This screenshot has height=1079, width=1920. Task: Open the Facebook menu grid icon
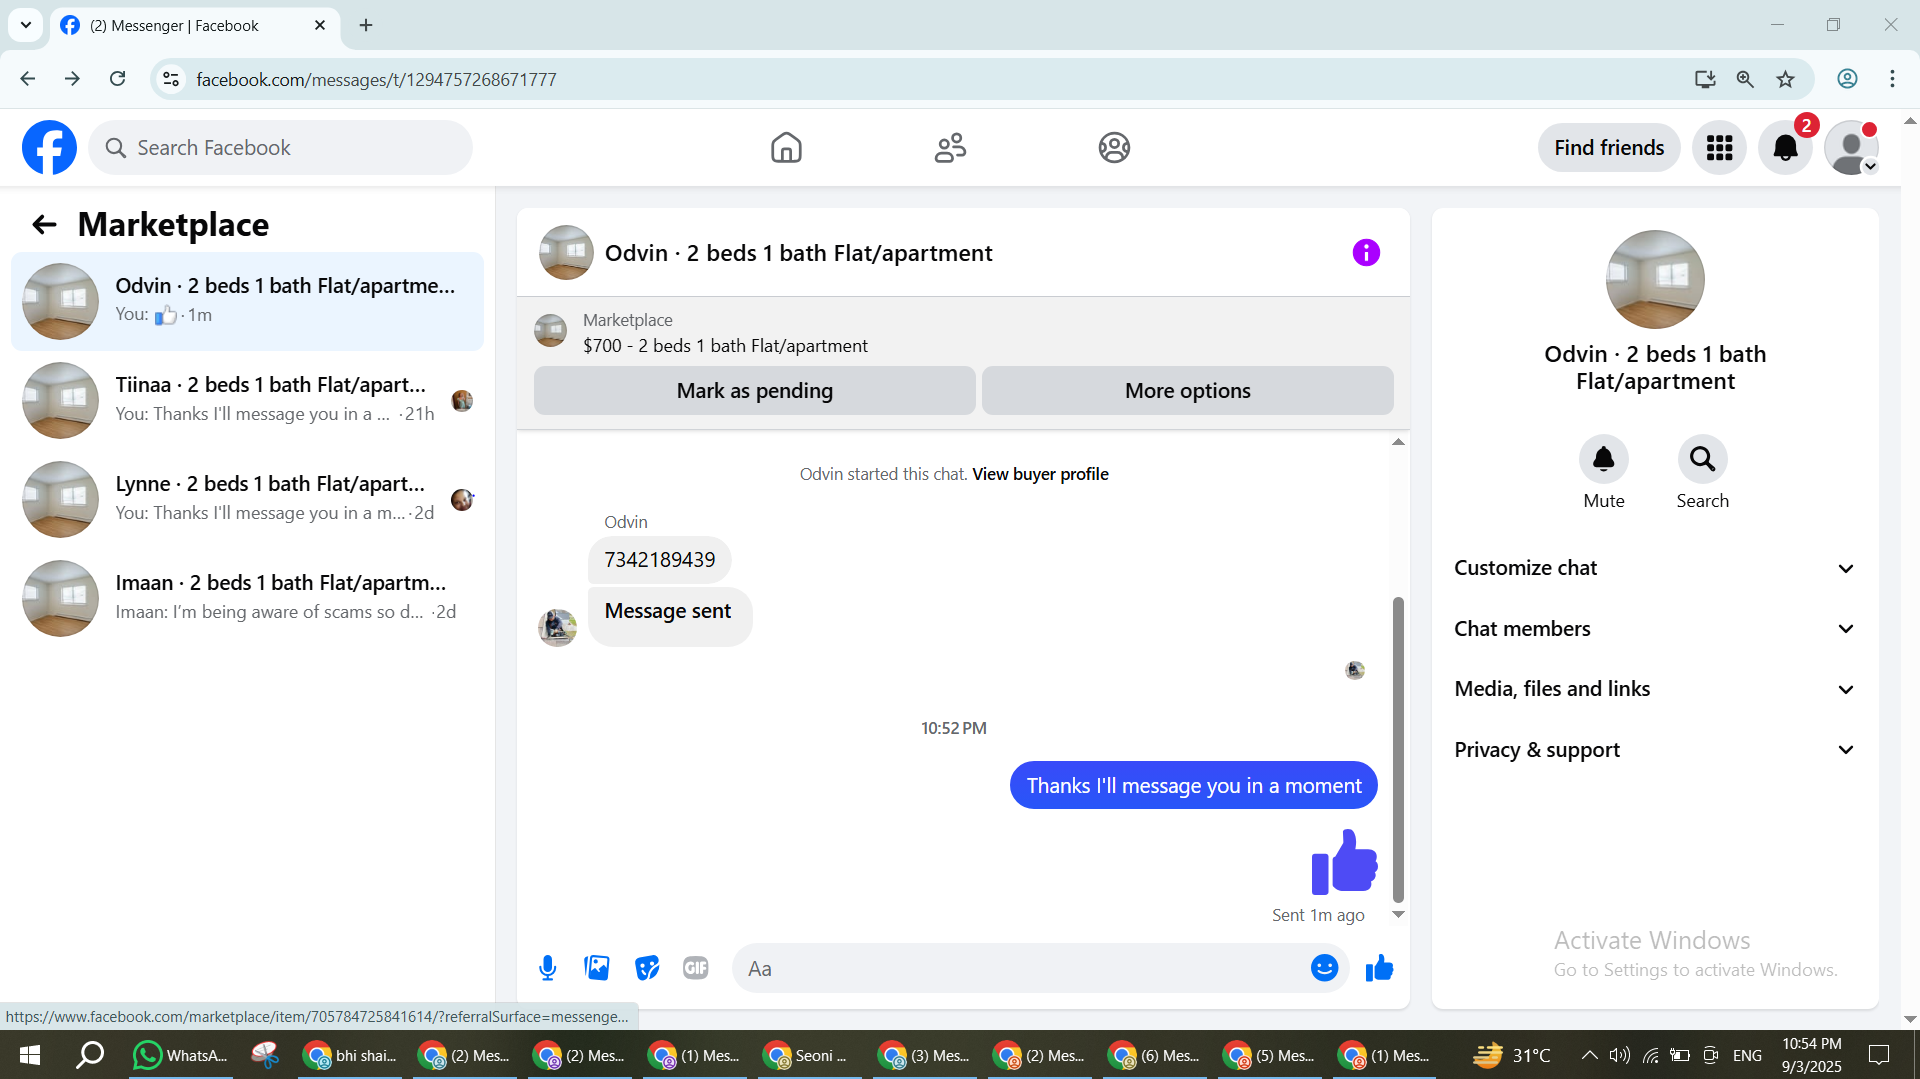point(1719,148)
